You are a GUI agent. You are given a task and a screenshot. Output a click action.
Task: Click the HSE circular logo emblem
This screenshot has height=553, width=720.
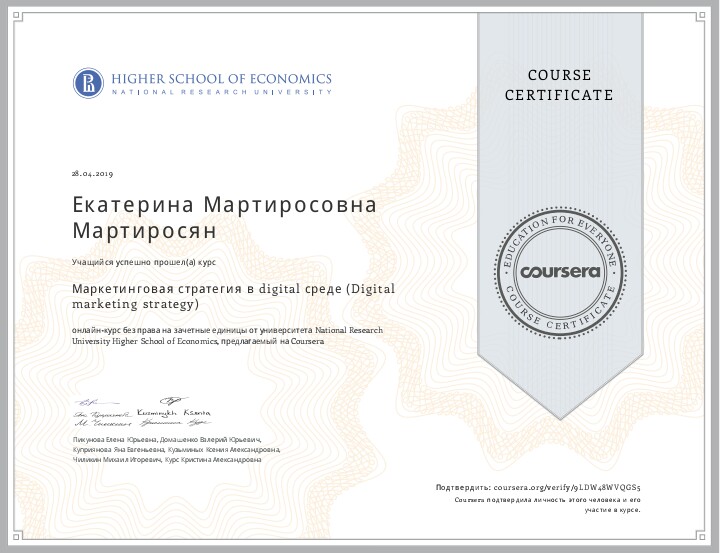point(87,82)
